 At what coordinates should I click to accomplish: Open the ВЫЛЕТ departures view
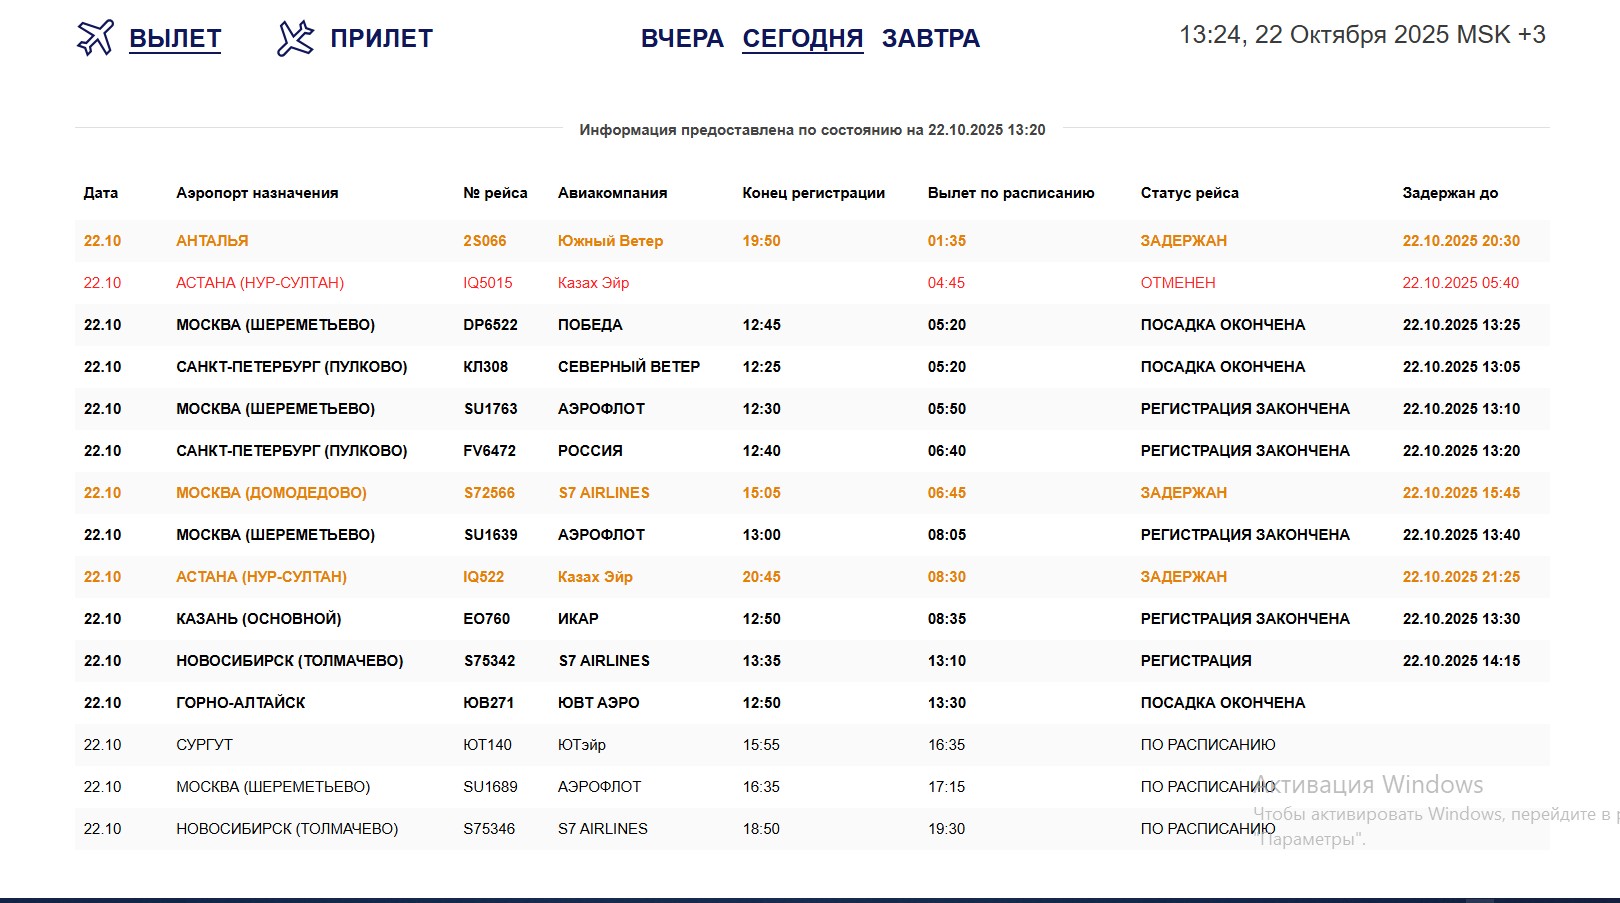point(175,38)
